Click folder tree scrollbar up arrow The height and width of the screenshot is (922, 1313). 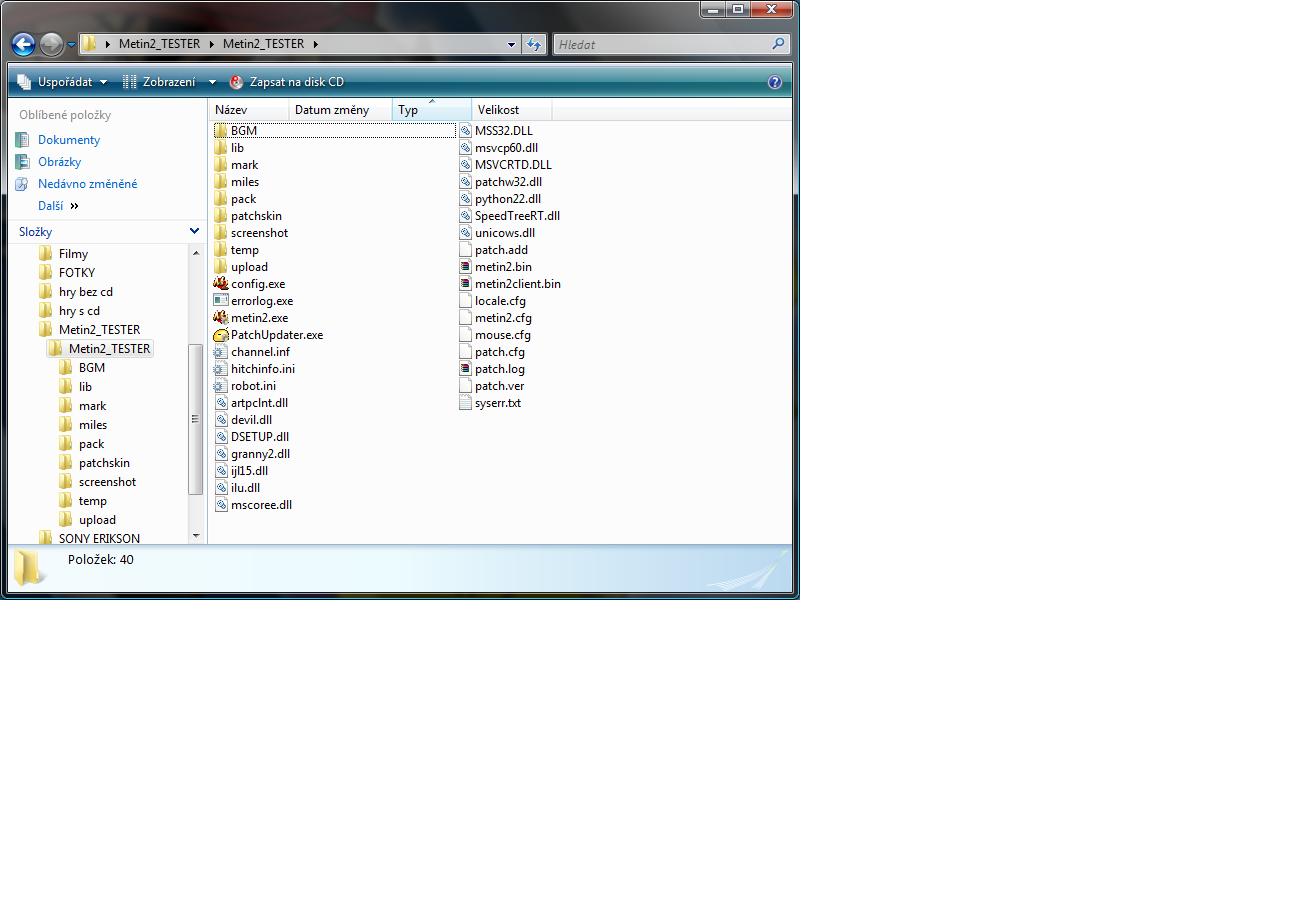(x=196, y=252)
